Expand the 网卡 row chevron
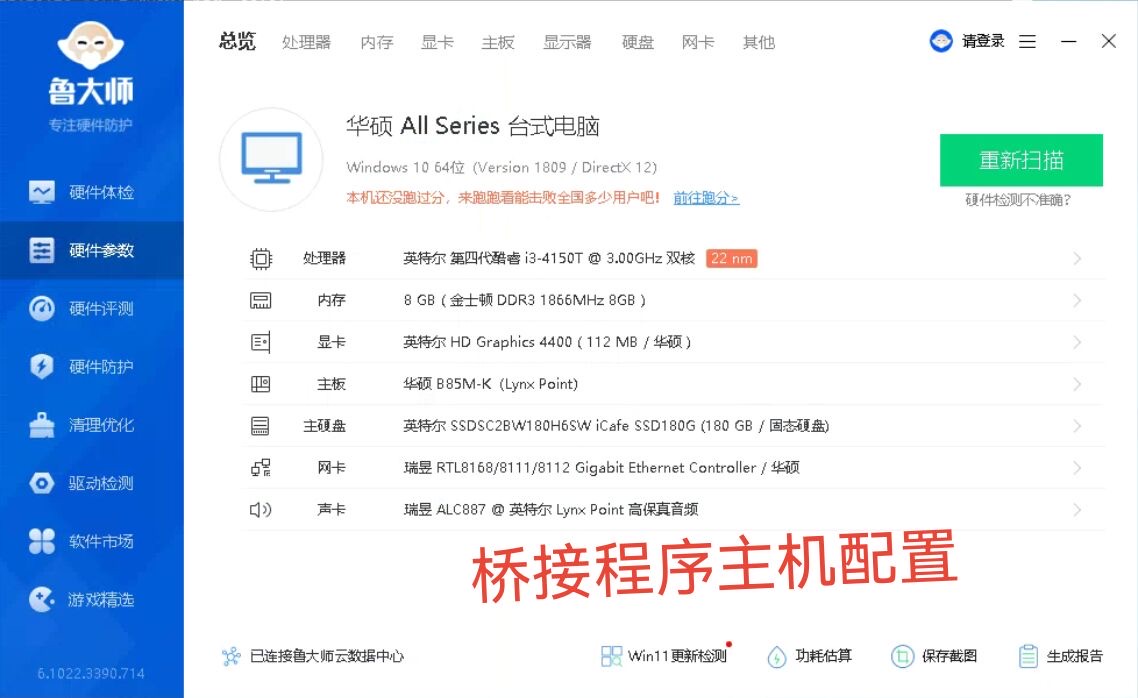 point(1077,467)
